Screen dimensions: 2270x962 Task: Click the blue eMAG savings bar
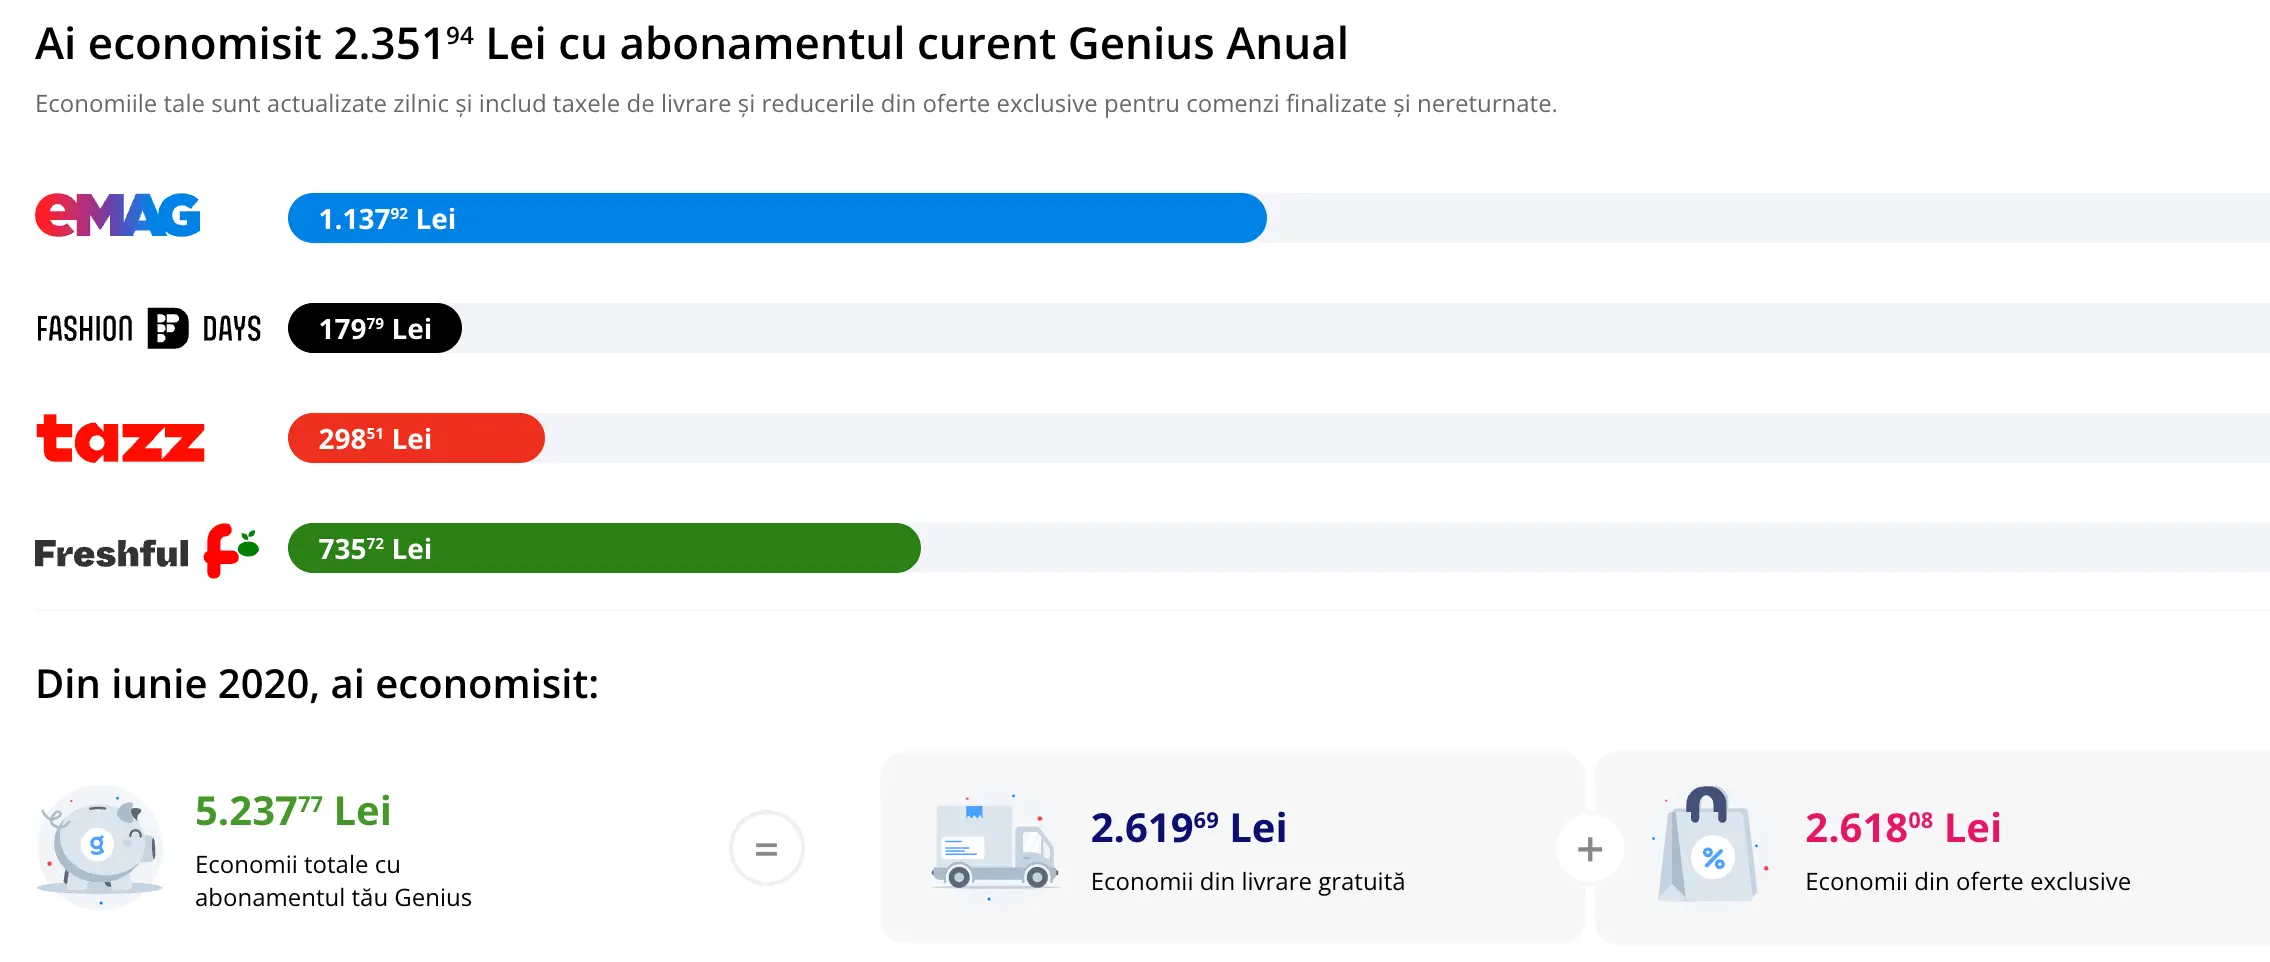tap(776, 218)
